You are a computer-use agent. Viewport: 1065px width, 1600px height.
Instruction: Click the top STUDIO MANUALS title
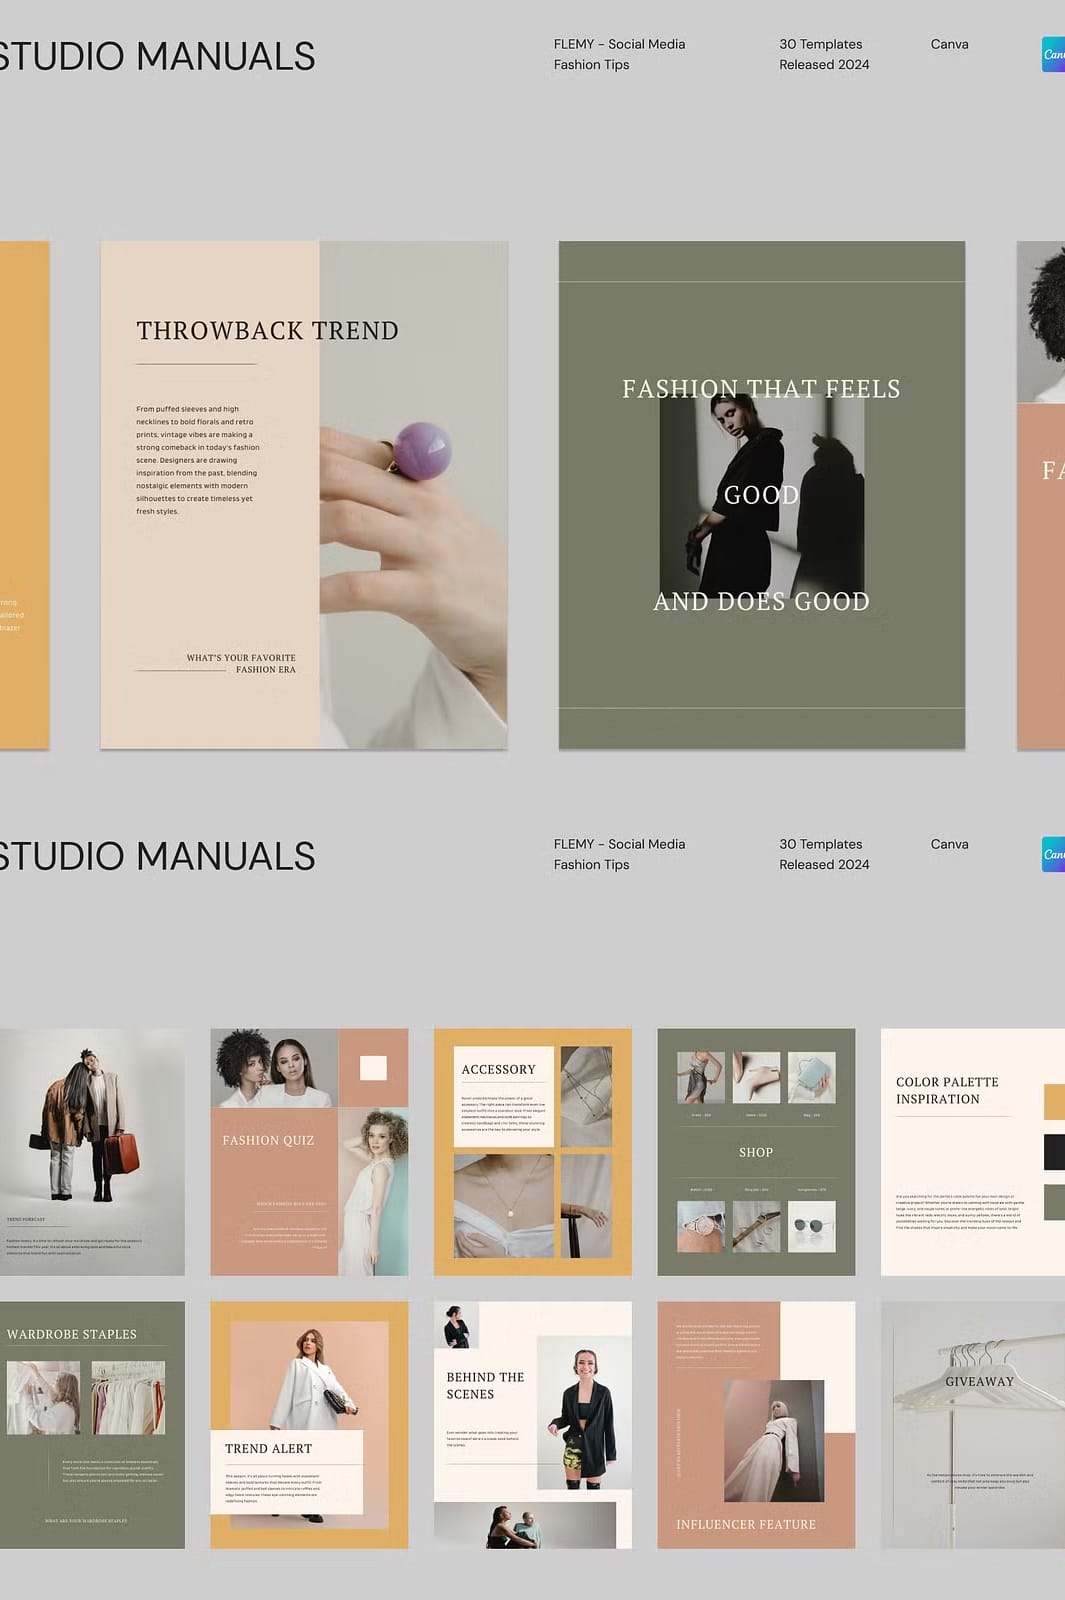157,56
